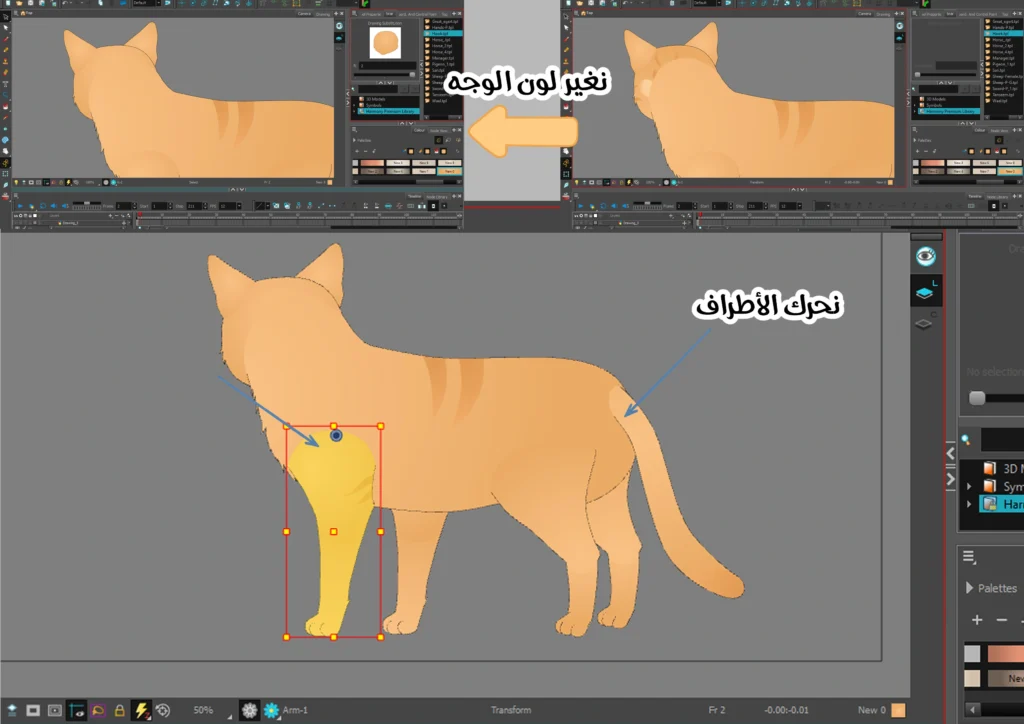This screenshot has height=724, width=1024.
Task: Open the Colour view hamburger menu
Action: 969,557
